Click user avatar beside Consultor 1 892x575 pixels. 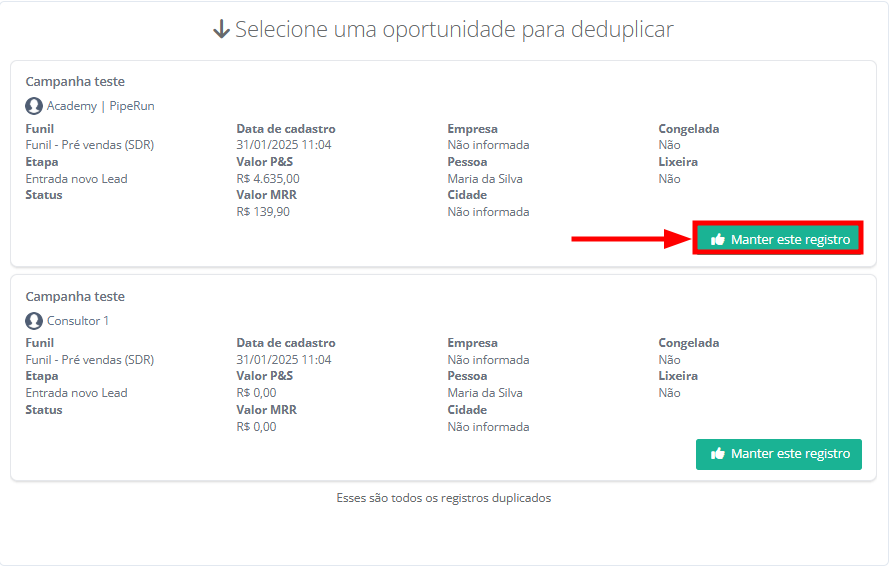pyautogui.click(x=34, y=321)
